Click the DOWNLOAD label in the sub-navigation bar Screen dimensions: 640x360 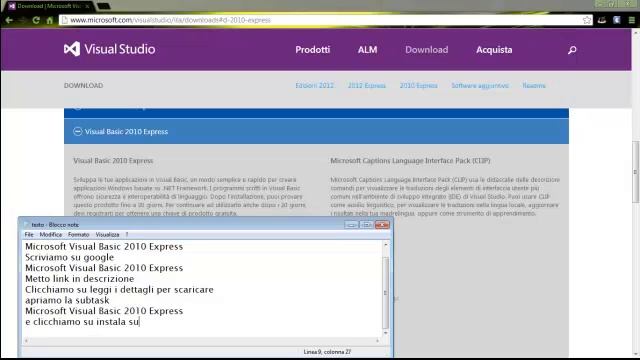pyautogui.click(x=83, y=85)
